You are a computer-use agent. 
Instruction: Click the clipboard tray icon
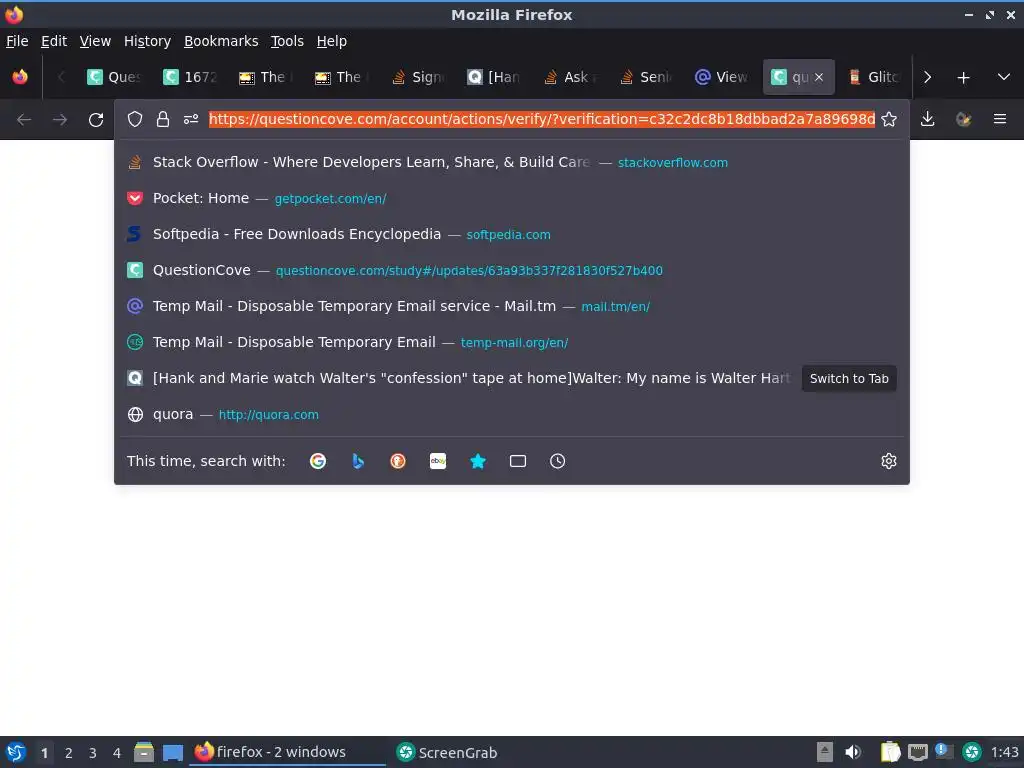890,752
